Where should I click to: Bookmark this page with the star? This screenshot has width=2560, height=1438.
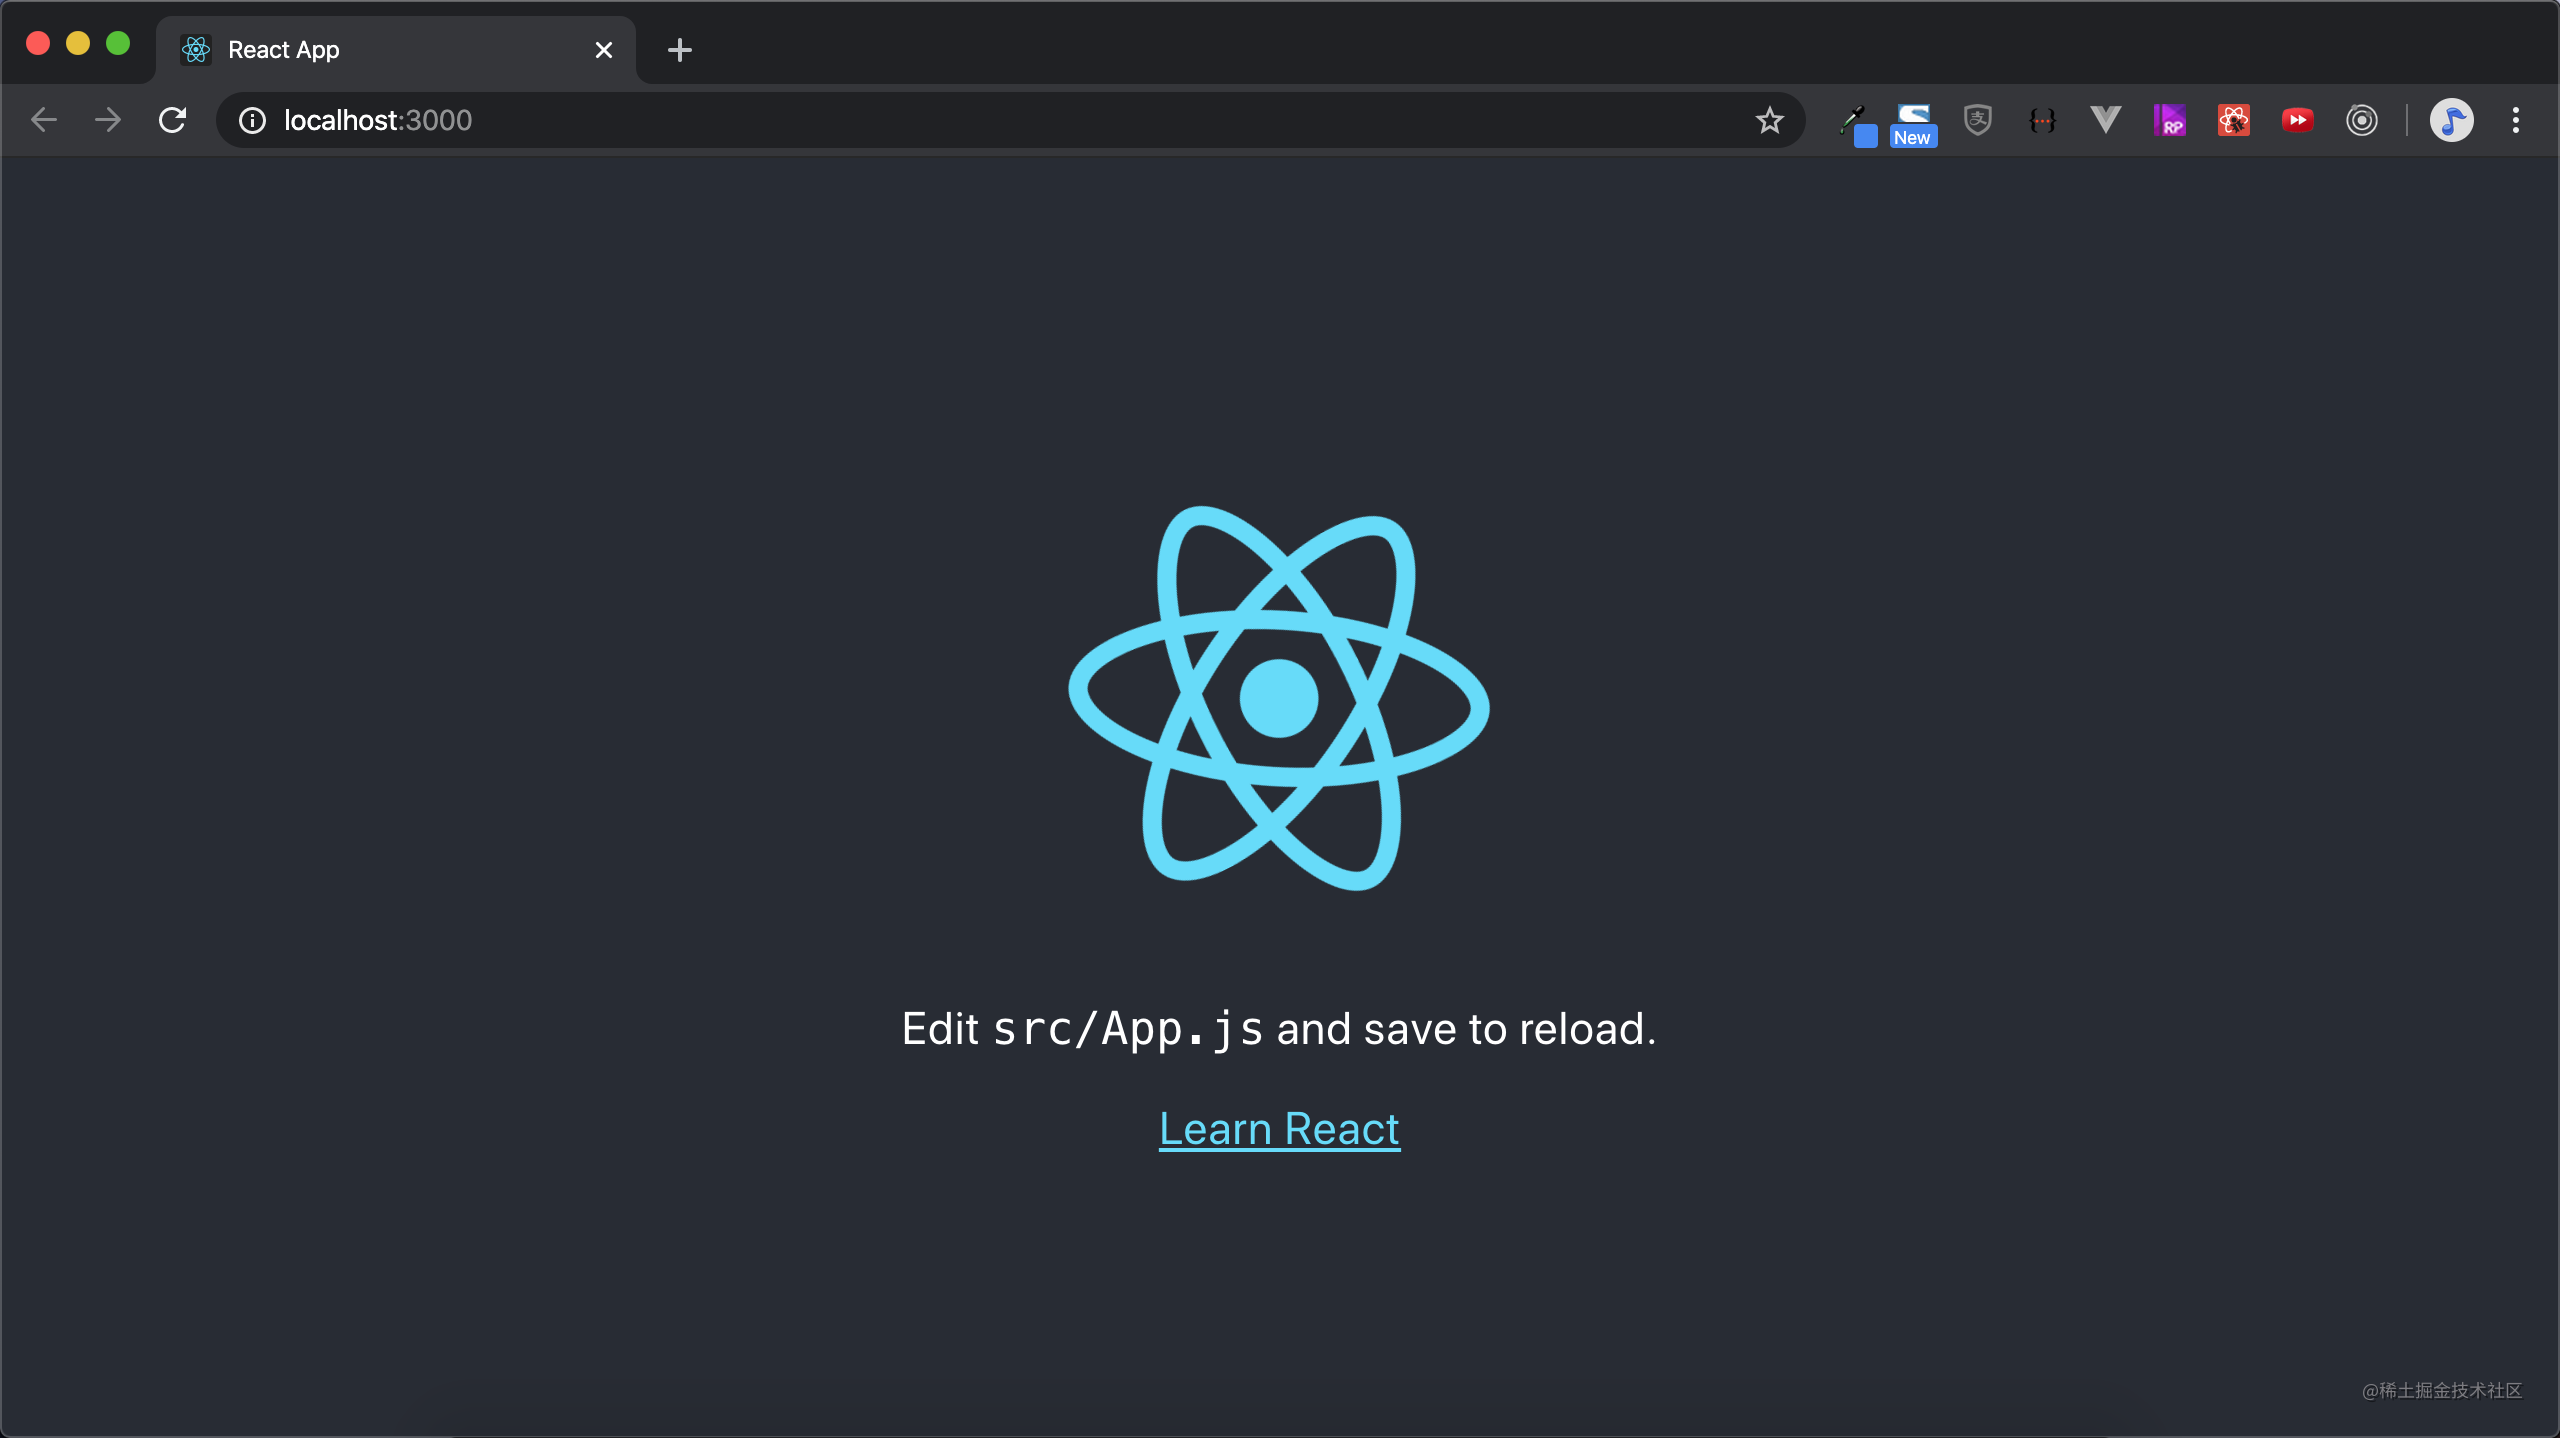point(1769,120)
